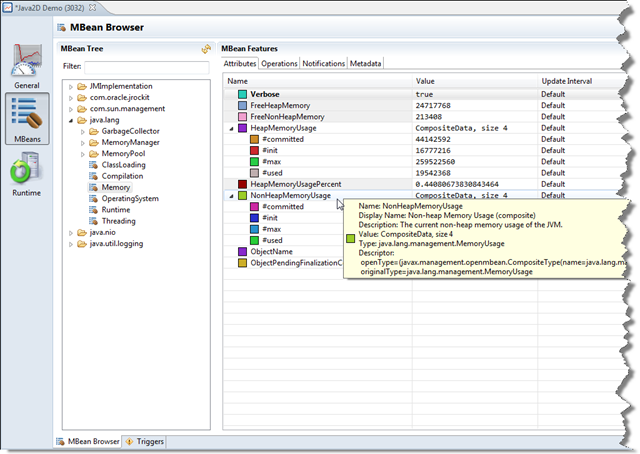
Task: Click the Triggers tab warning icon
Action: [129, 441]
